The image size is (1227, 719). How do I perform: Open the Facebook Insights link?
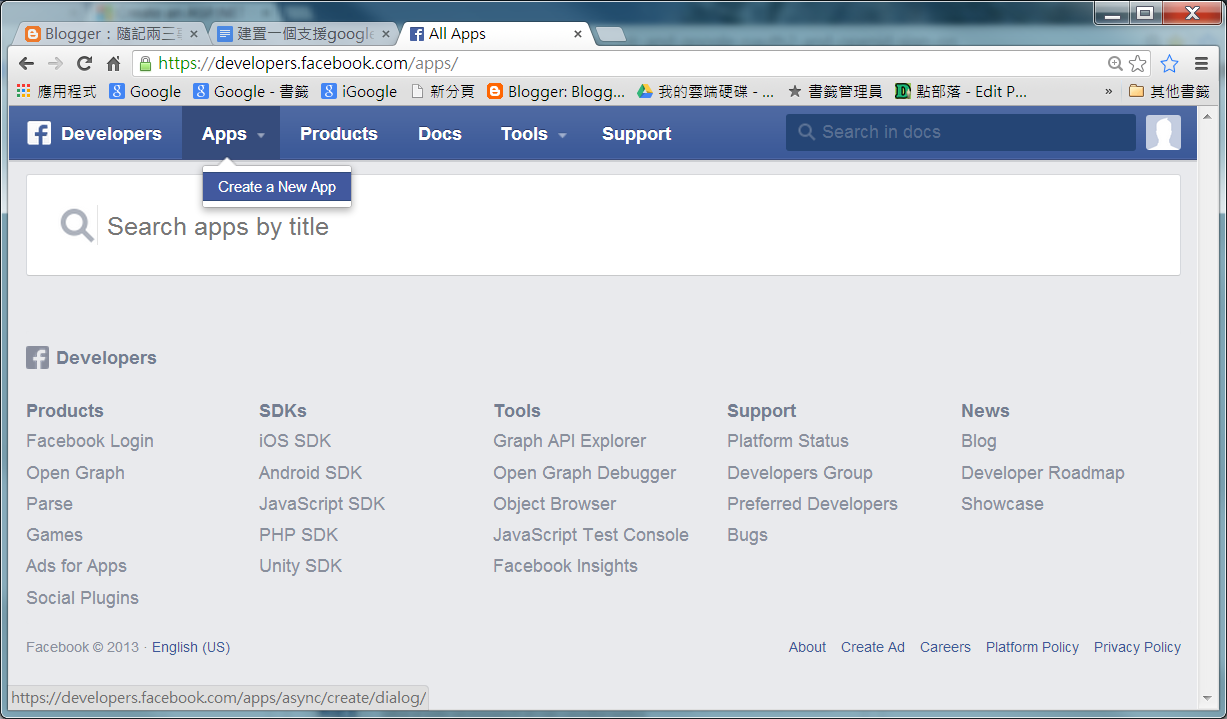pos(565,566)
